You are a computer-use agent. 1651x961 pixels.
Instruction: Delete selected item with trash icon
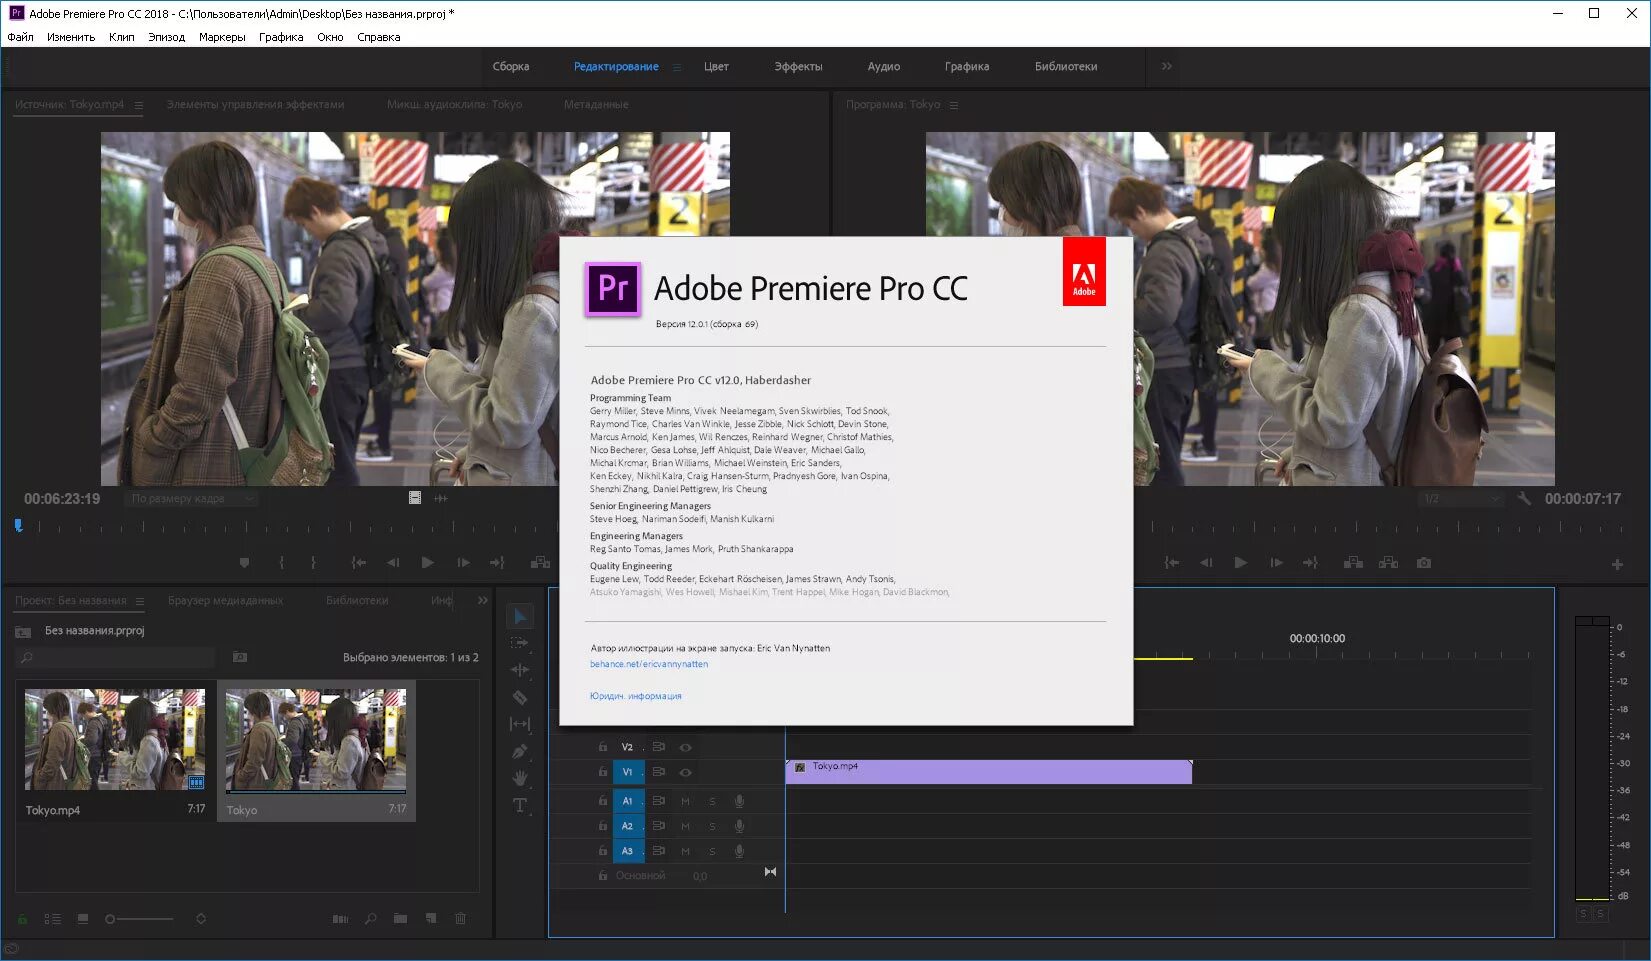[461, 919]
